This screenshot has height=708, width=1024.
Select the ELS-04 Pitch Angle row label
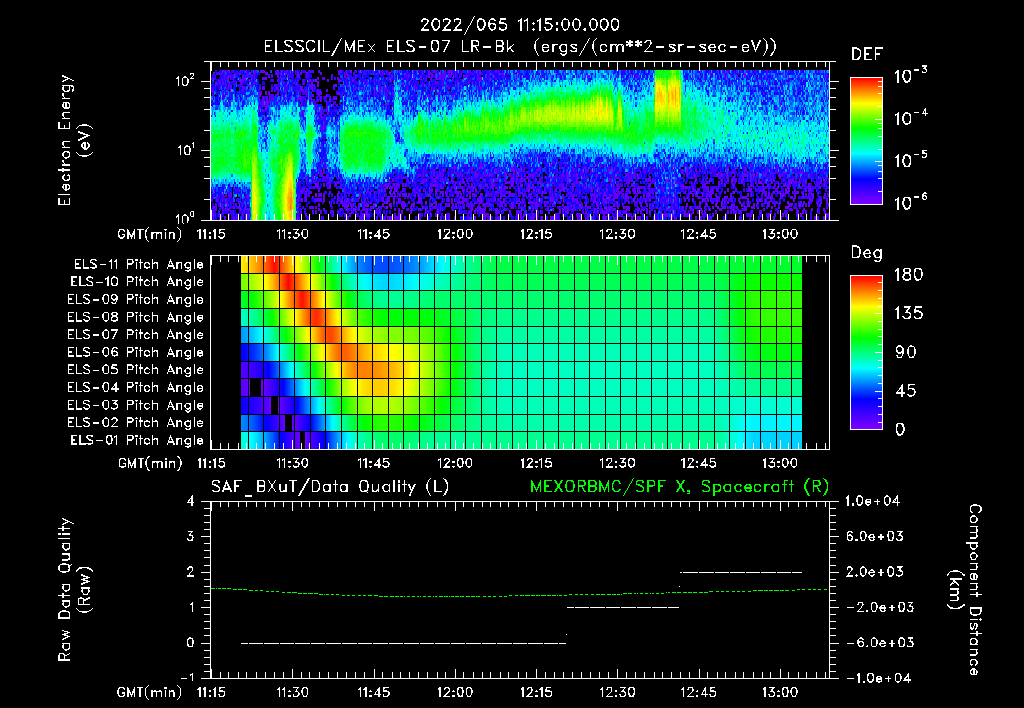click(x=136, y=388)
